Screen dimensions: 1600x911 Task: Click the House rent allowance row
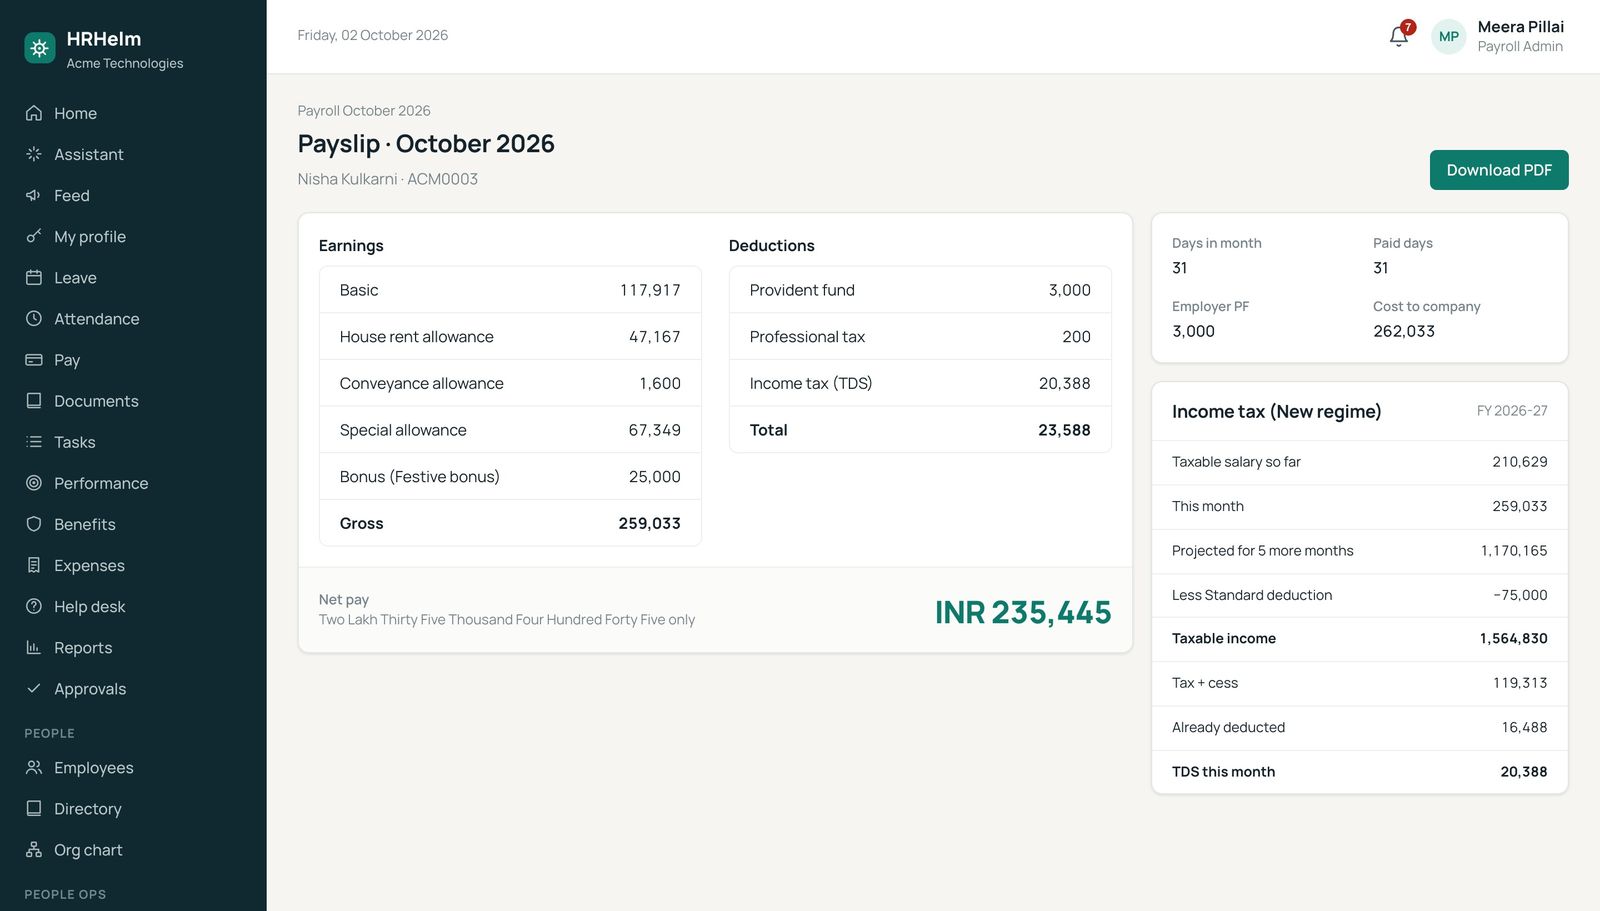(510, 336)
